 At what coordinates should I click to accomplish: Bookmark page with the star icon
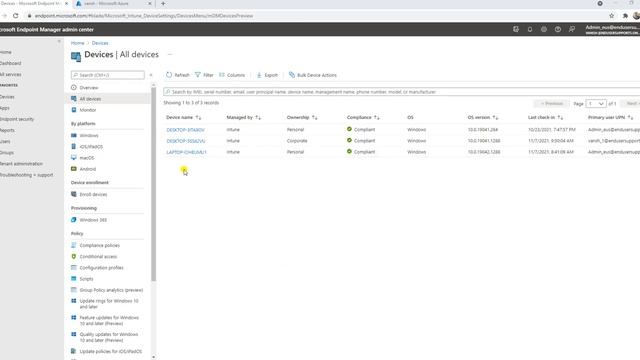tap(611, 16)
